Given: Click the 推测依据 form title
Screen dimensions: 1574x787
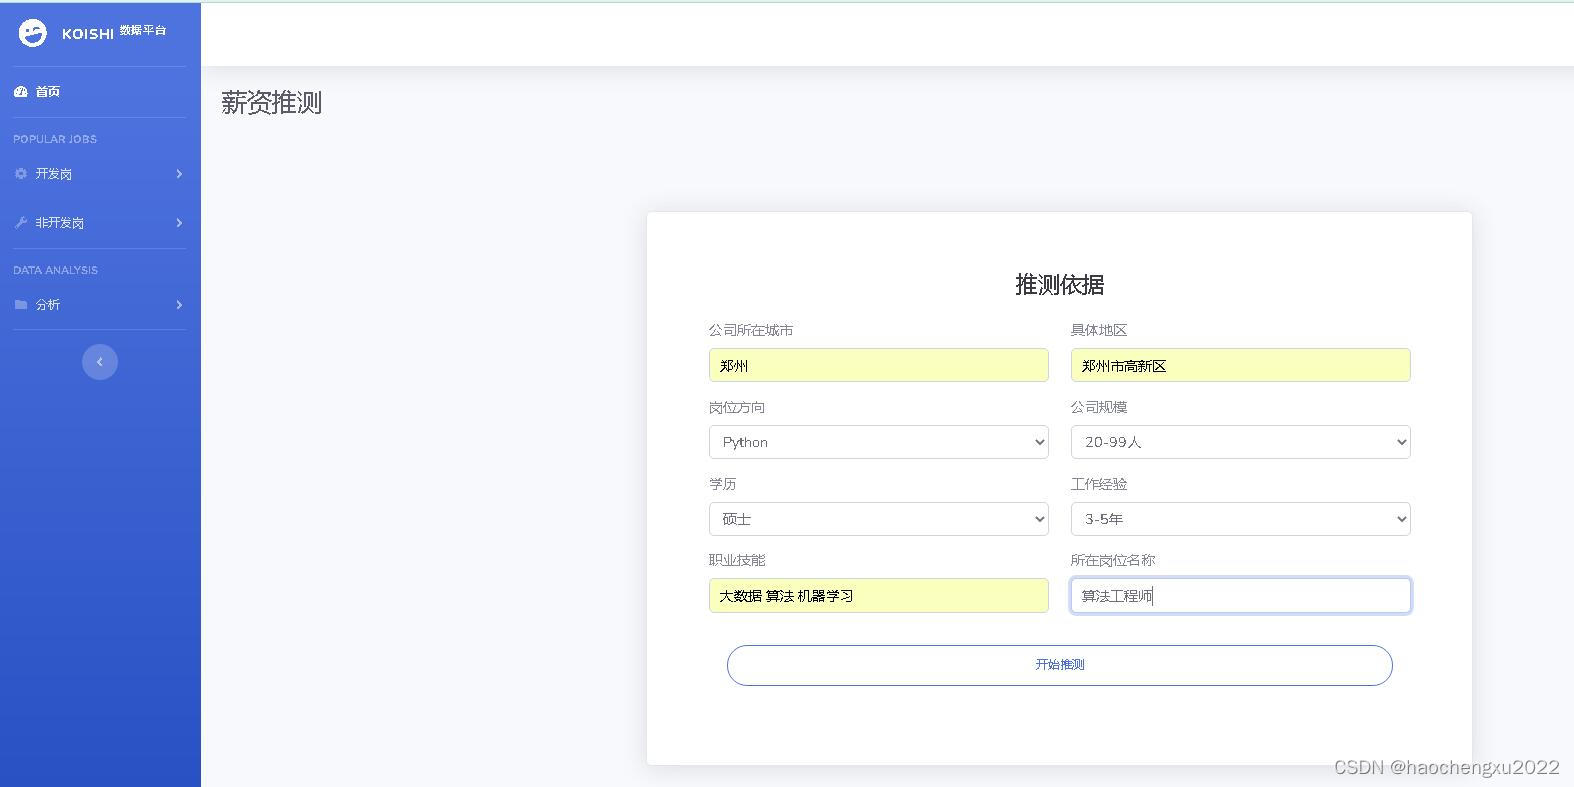Looking at the screenshot, I should pos(1060,285).
